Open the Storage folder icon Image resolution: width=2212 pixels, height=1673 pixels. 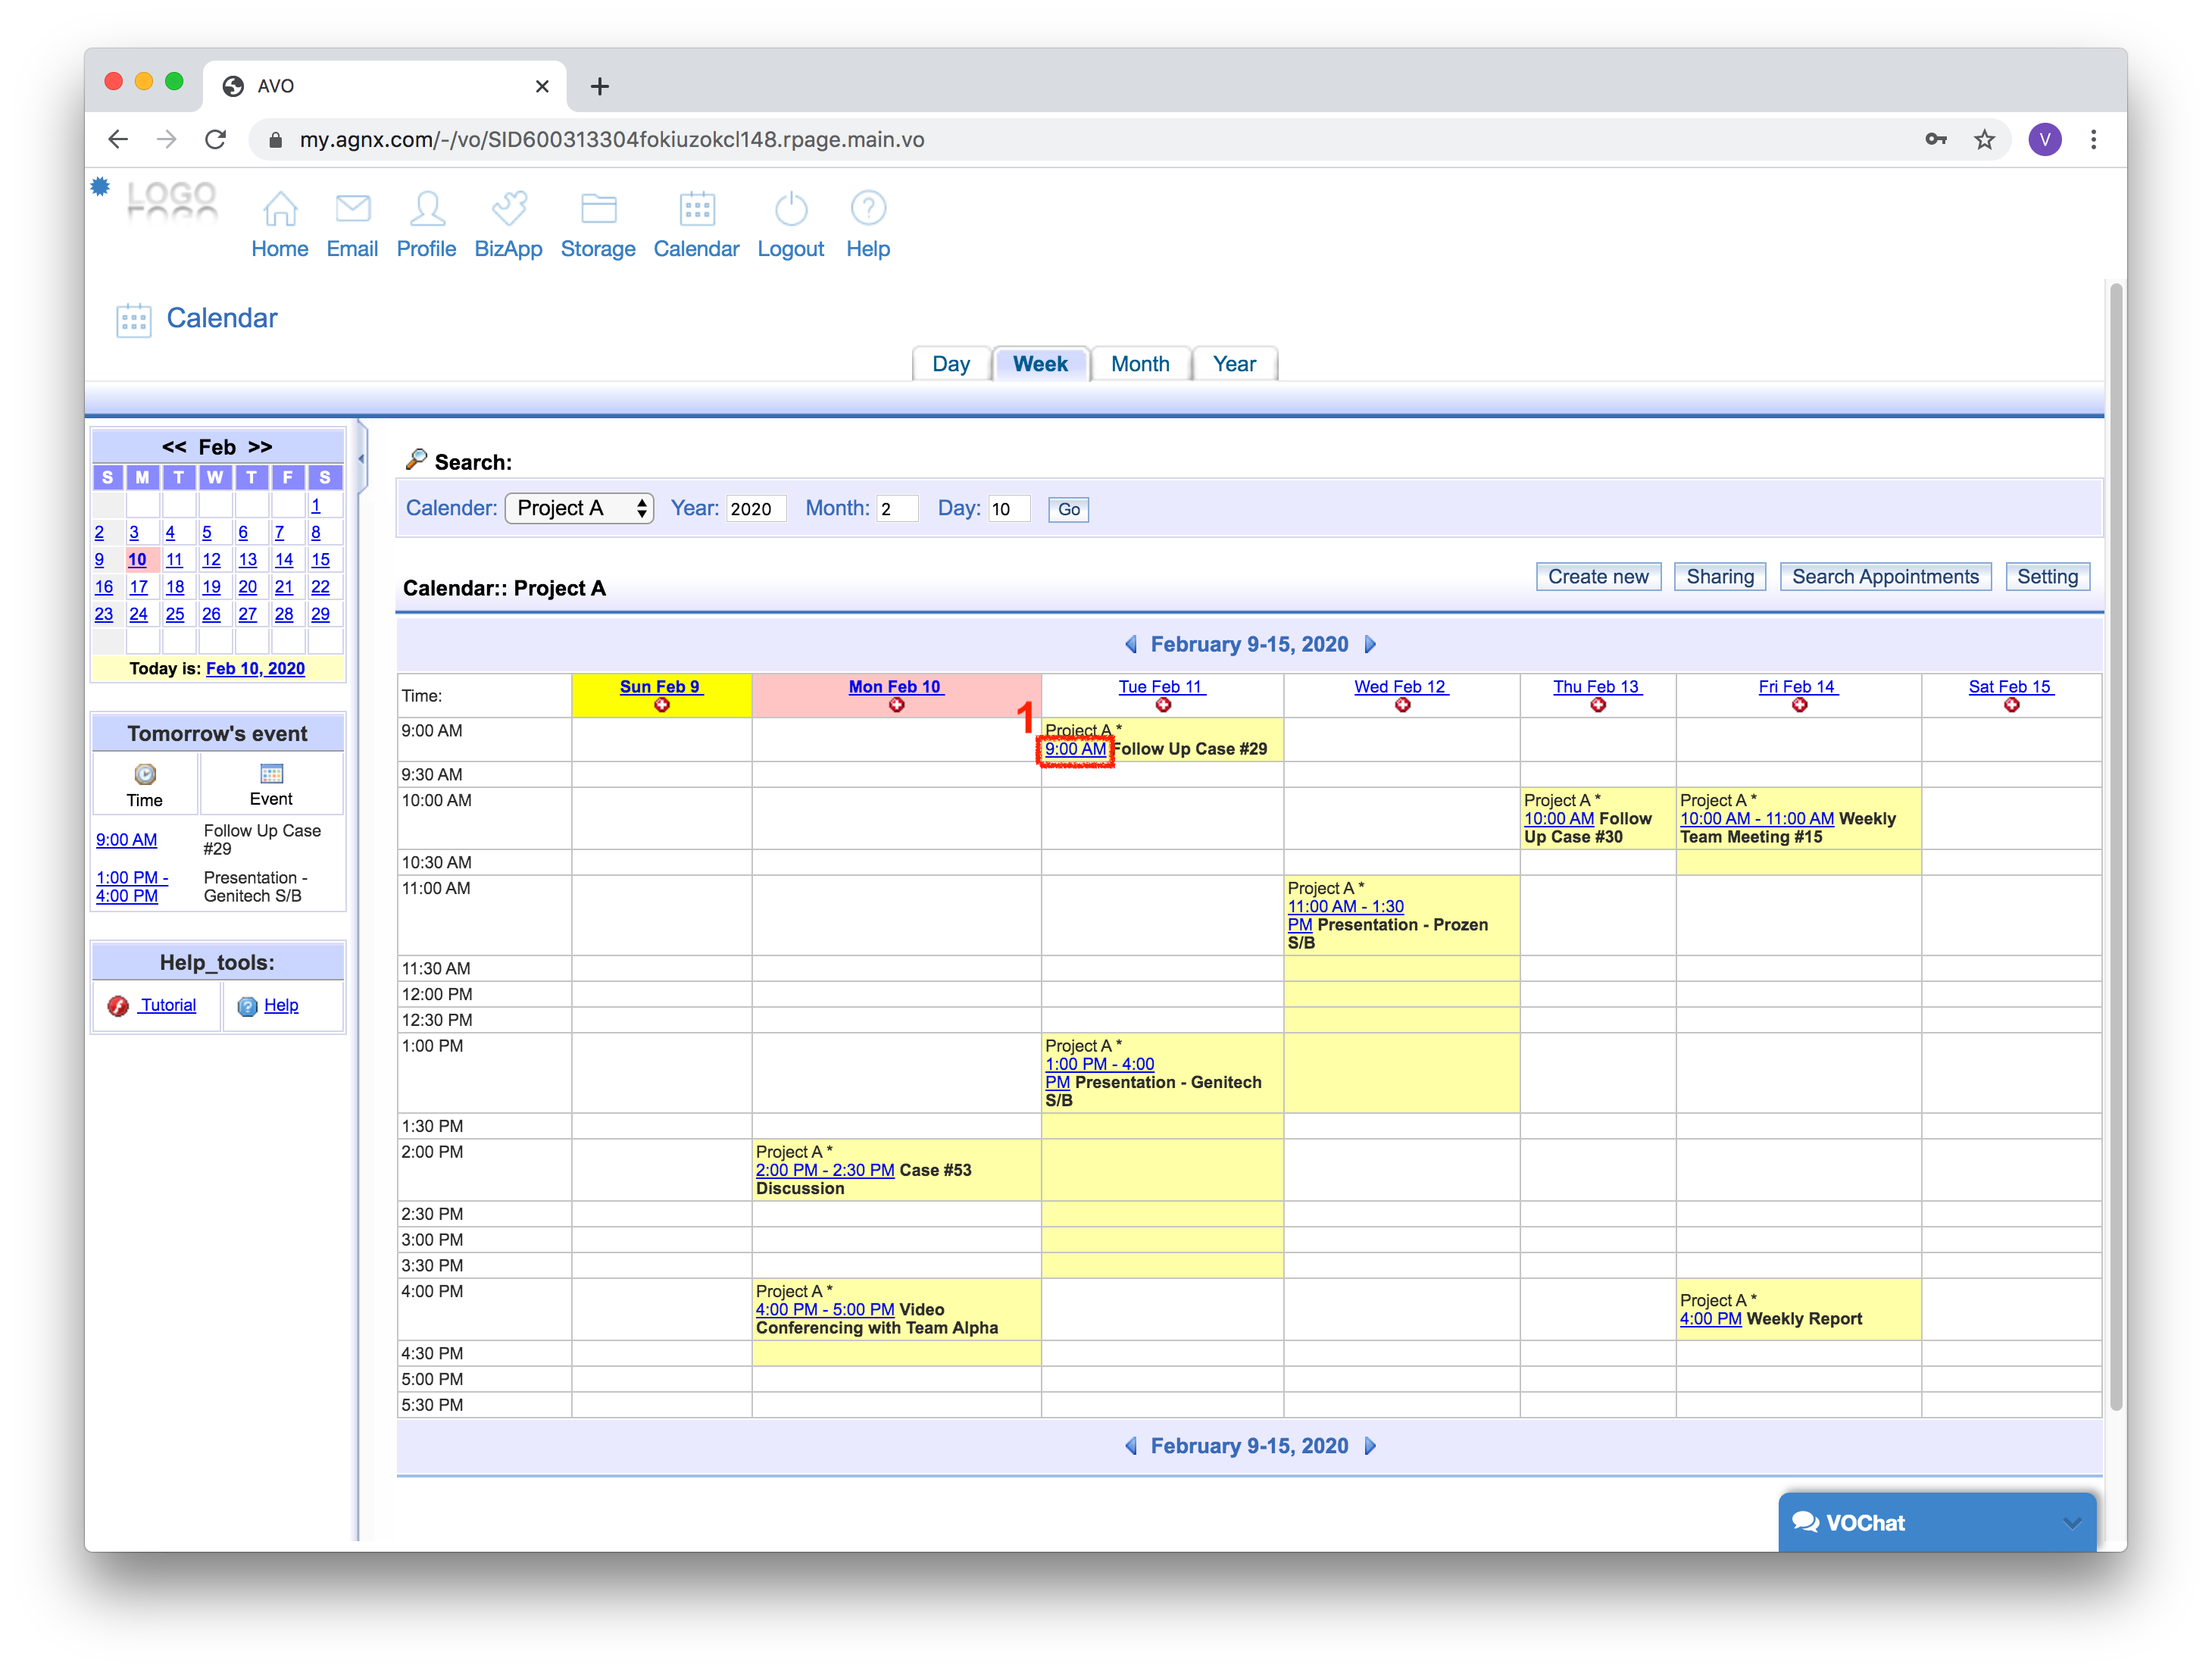[x=598, y=209]
